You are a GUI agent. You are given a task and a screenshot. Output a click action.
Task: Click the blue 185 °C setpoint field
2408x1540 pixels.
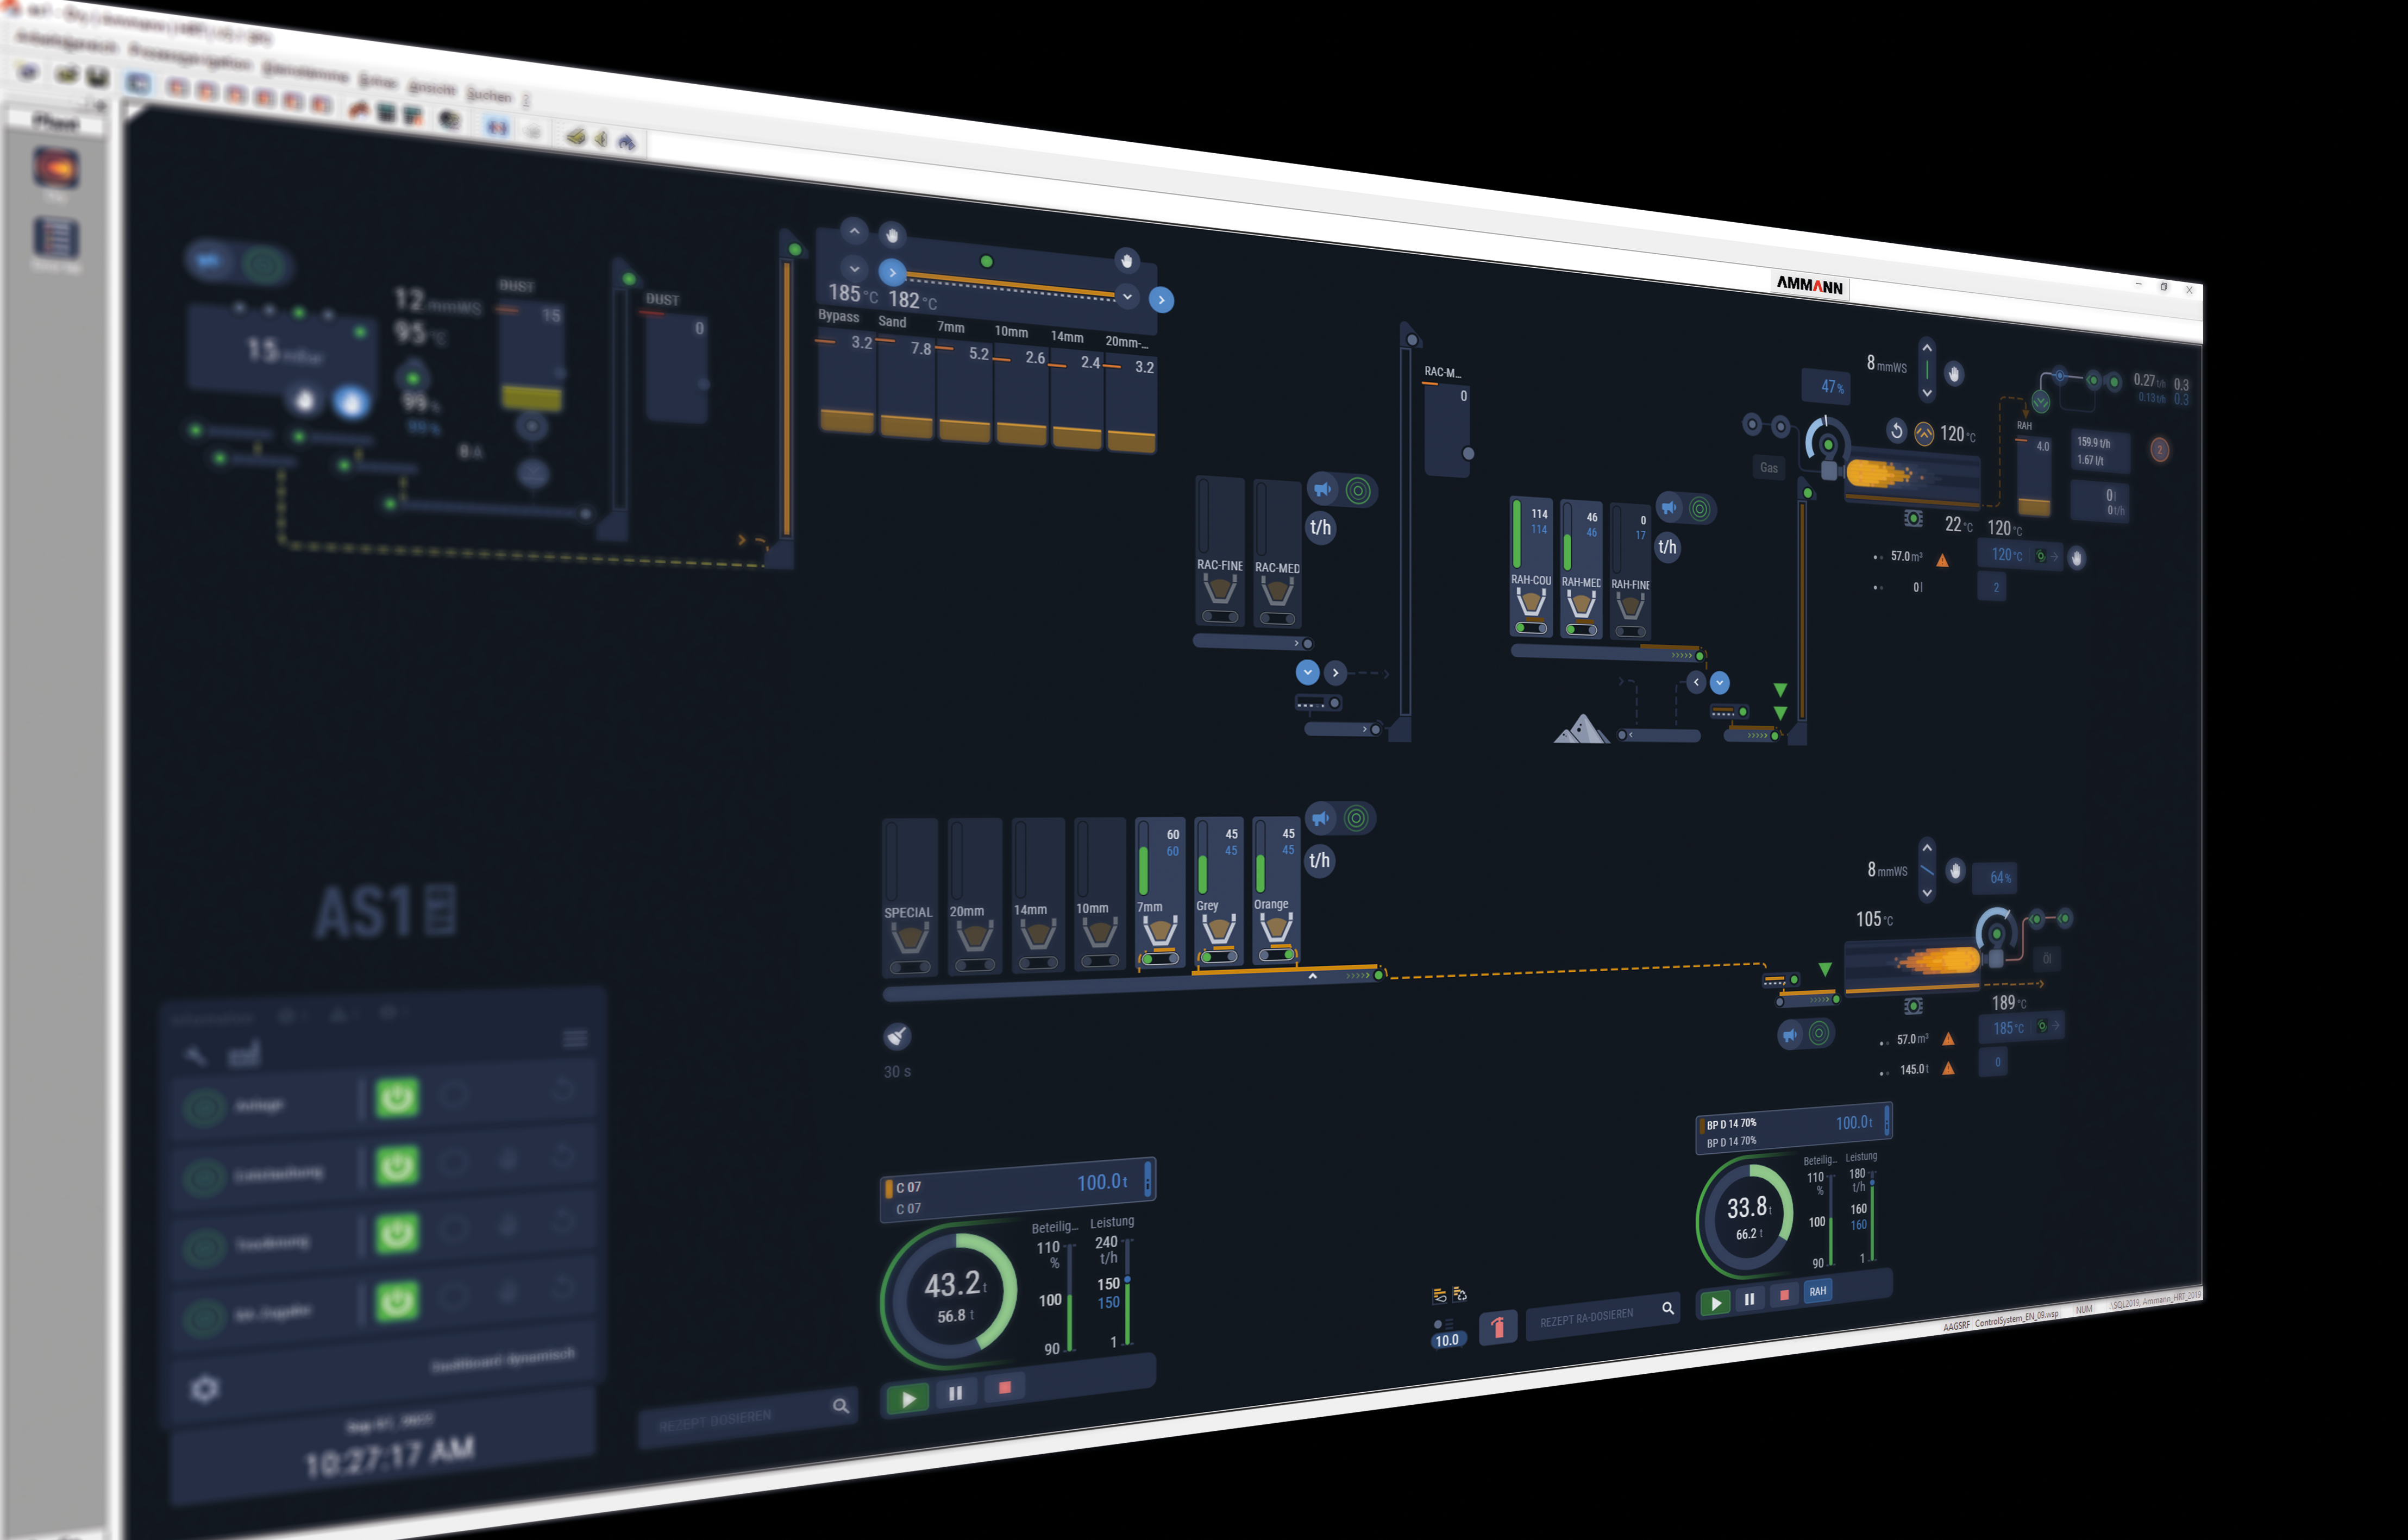pyautogui.click(x=2021, y=1027)
